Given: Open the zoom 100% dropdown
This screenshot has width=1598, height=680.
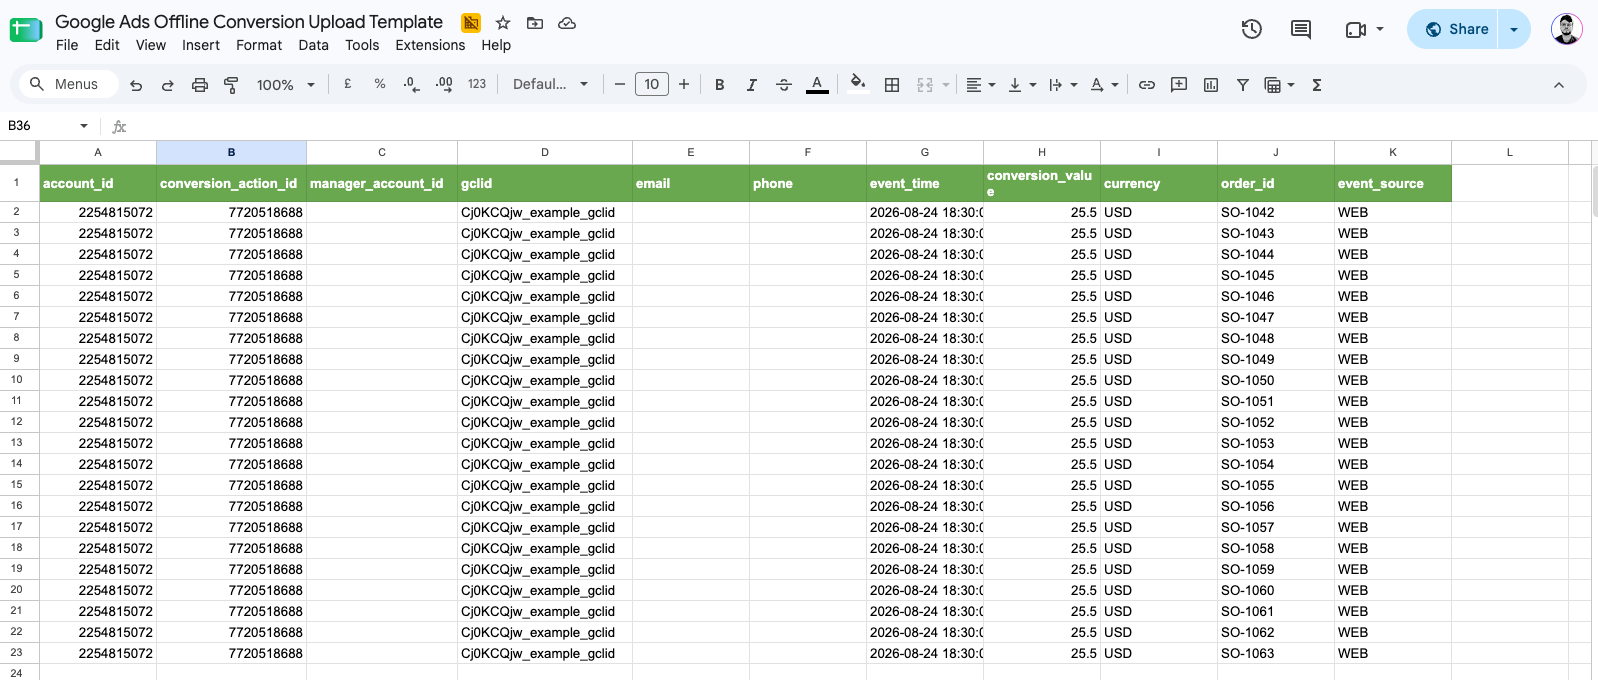Looking at the screenshot, I should (x=286, y=85).
